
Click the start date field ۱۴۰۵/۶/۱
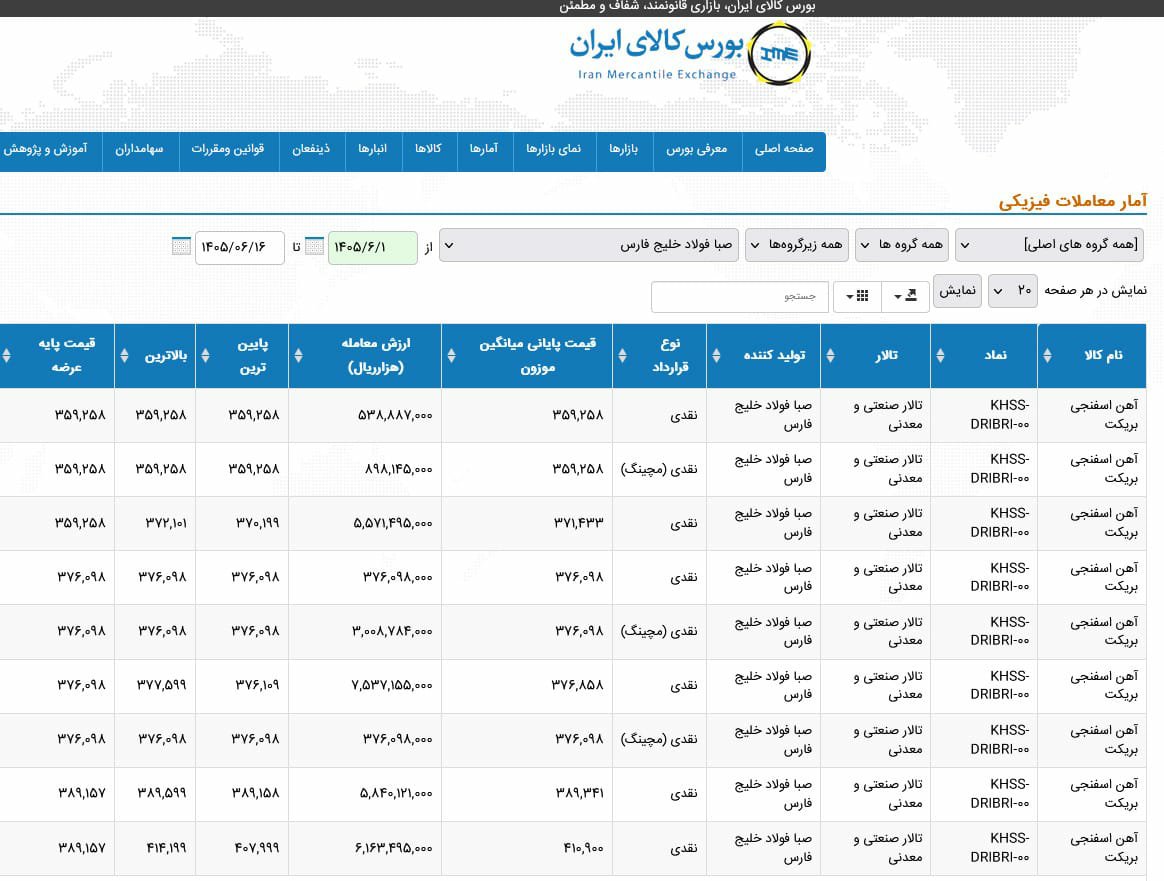(373, 247)
